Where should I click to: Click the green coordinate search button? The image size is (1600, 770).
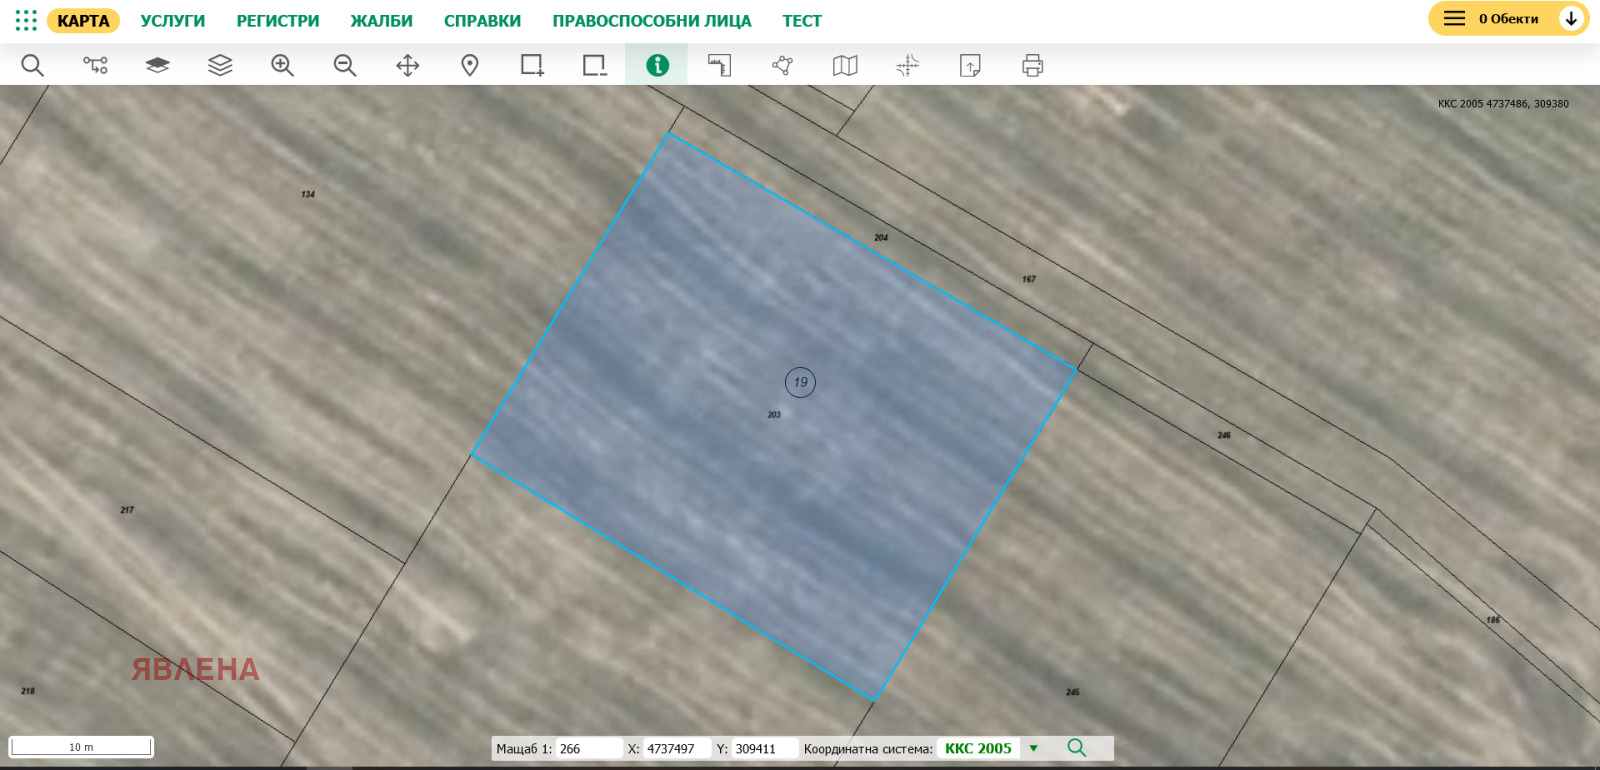click(x=1077, y=748)
